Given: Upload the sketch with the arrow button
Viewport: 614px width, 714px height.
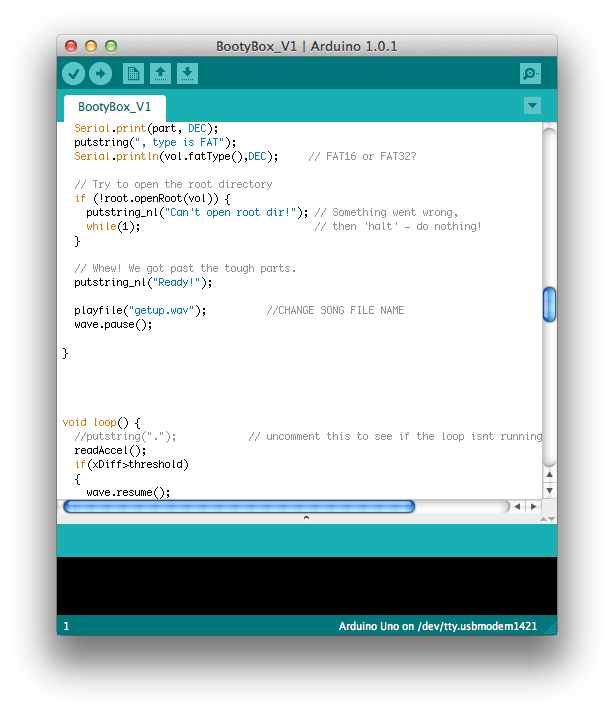Looking at the screenshot, I should pos(101,73).
